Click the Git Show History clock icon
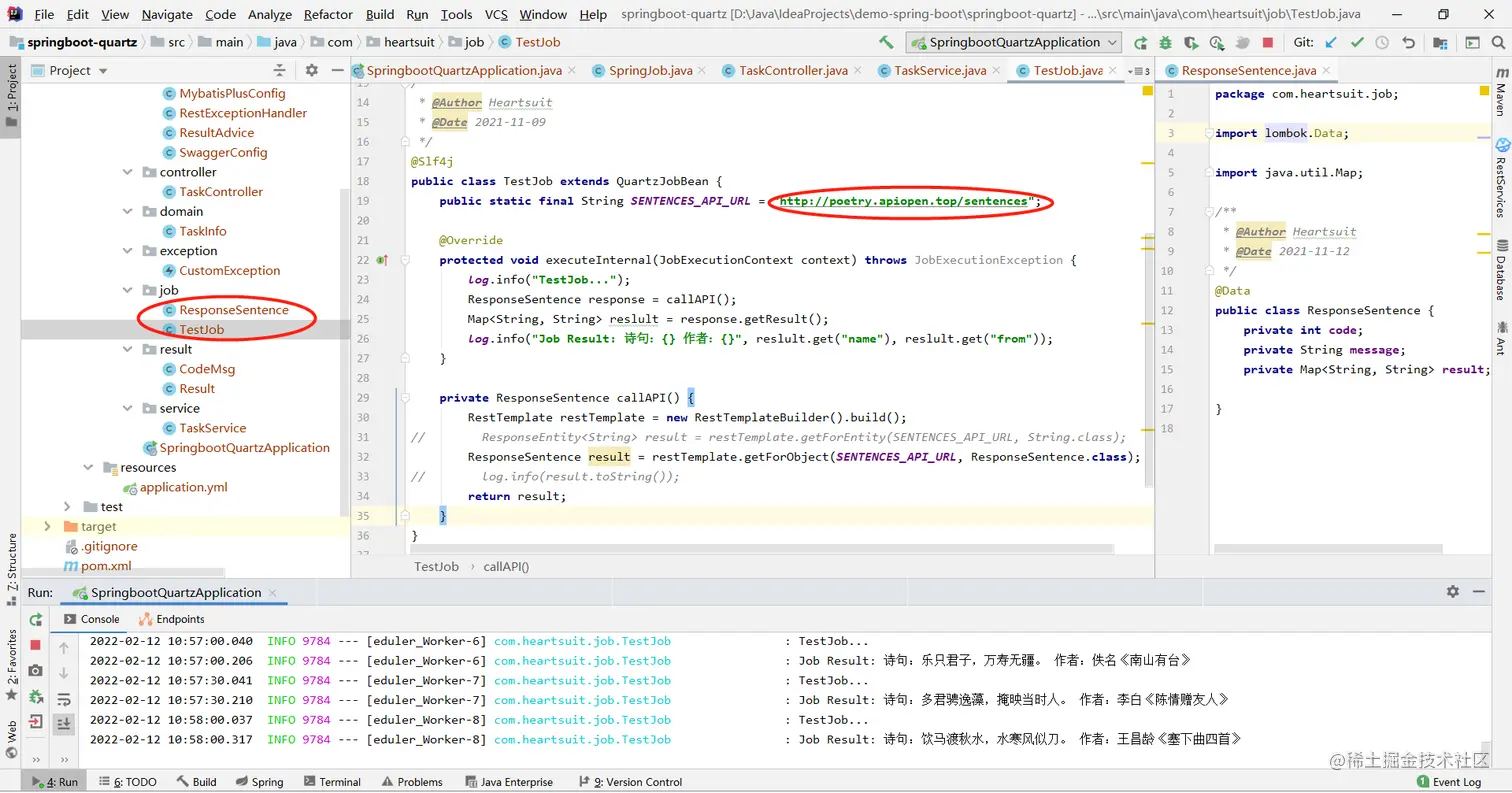Image resolution: width=1512 pixels, height=793 pixels. [x=1382, y=42]
